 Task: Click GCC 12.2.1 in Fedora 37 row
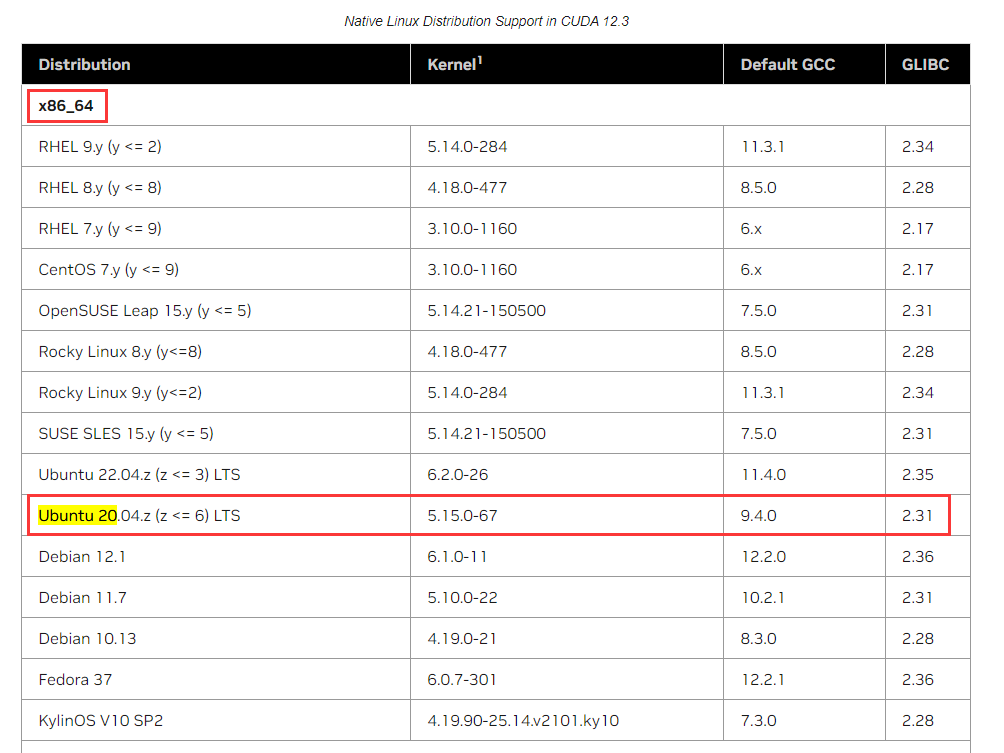763,679
